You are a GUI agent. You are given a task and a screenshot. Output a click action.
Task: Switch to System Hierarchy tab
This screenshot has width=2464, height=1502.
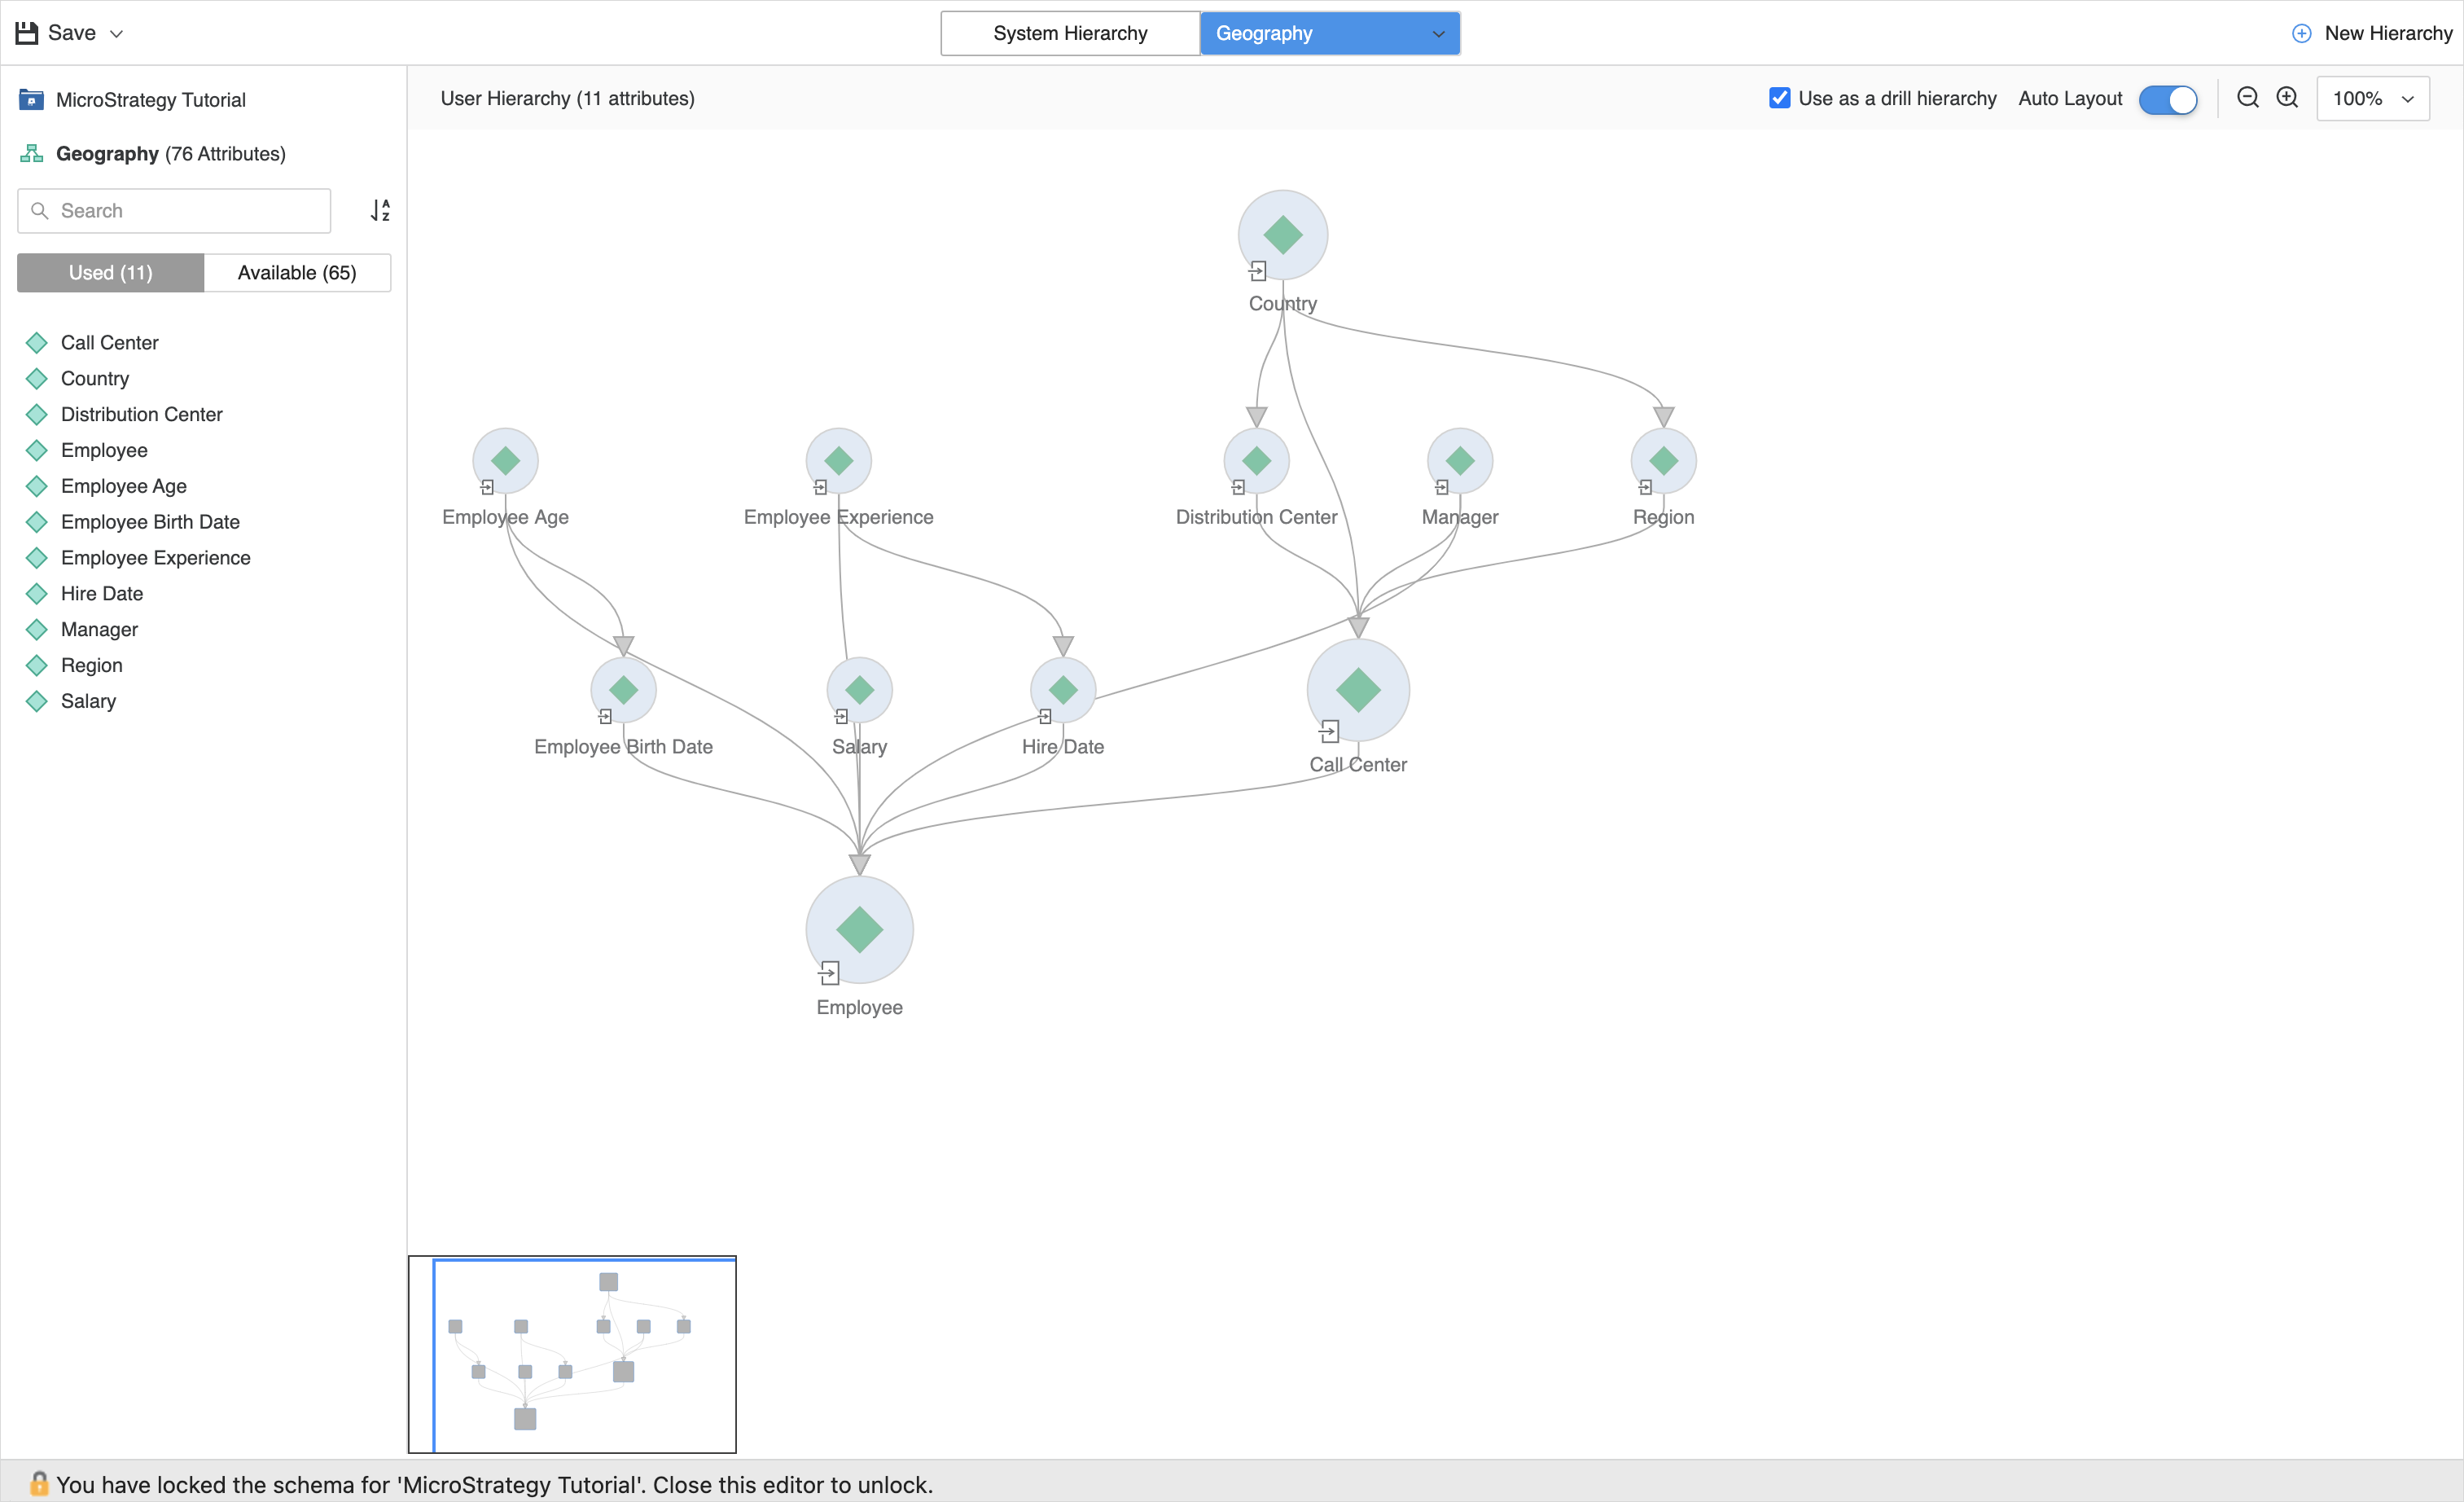pyautogui.click(x=1069, y=34)
